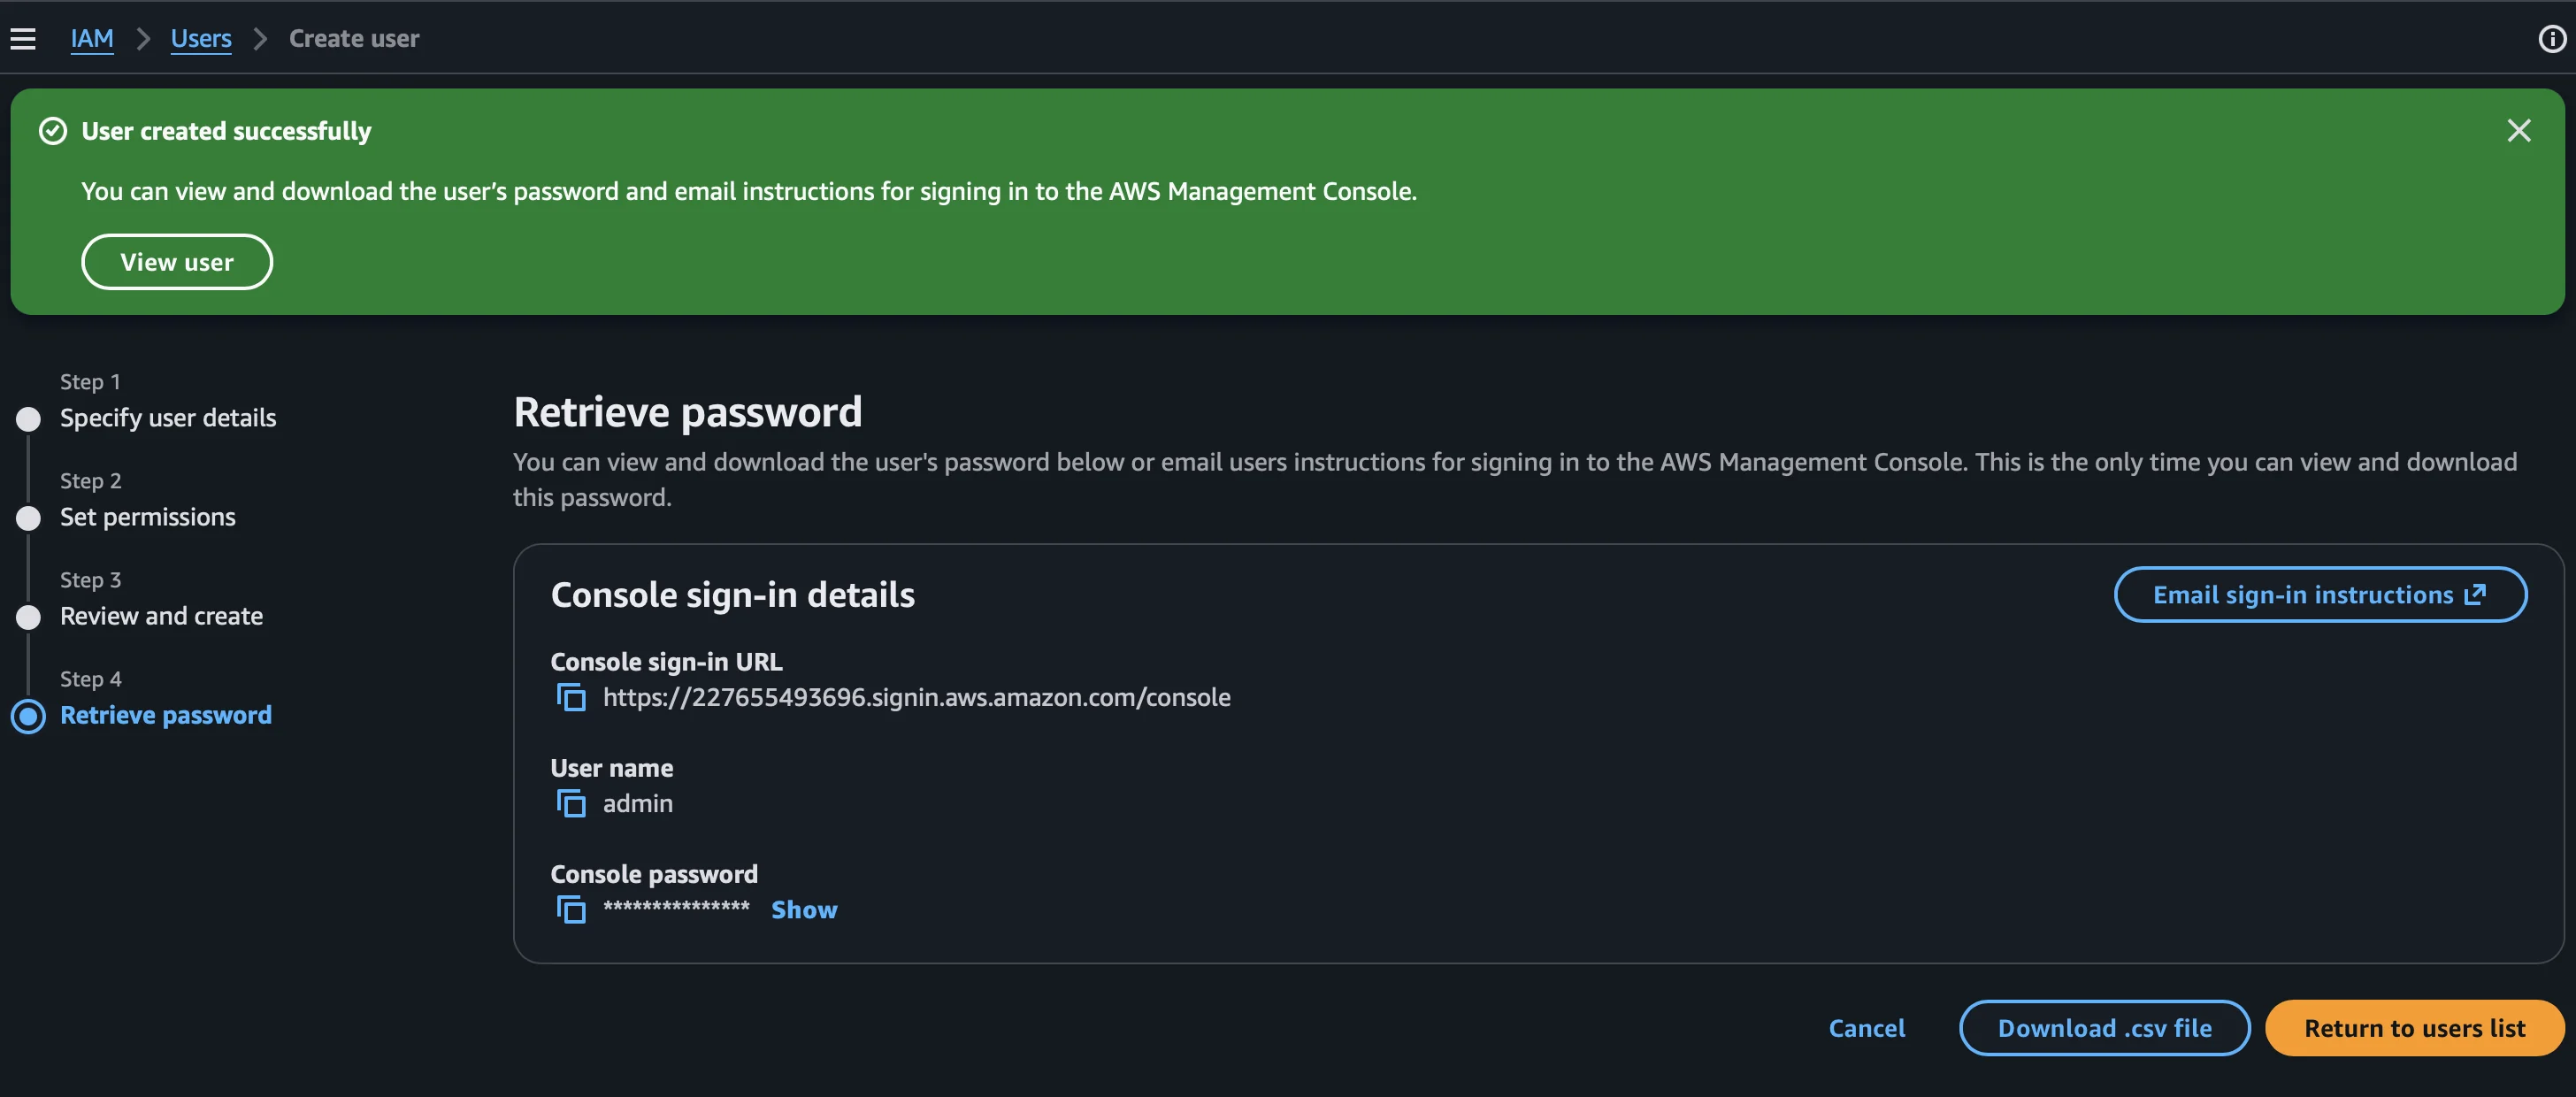The image size is (2576, 1097).
Task: Return to users list
Action: (x=2413, y=1028)
